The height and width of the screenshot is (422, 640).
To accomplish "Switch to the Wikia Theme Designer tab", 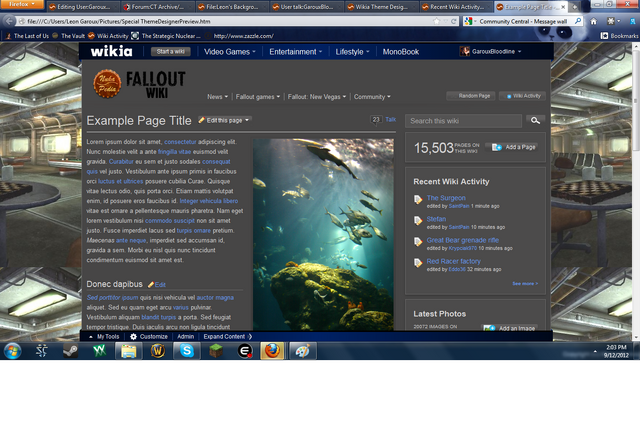I will [381, 7].
